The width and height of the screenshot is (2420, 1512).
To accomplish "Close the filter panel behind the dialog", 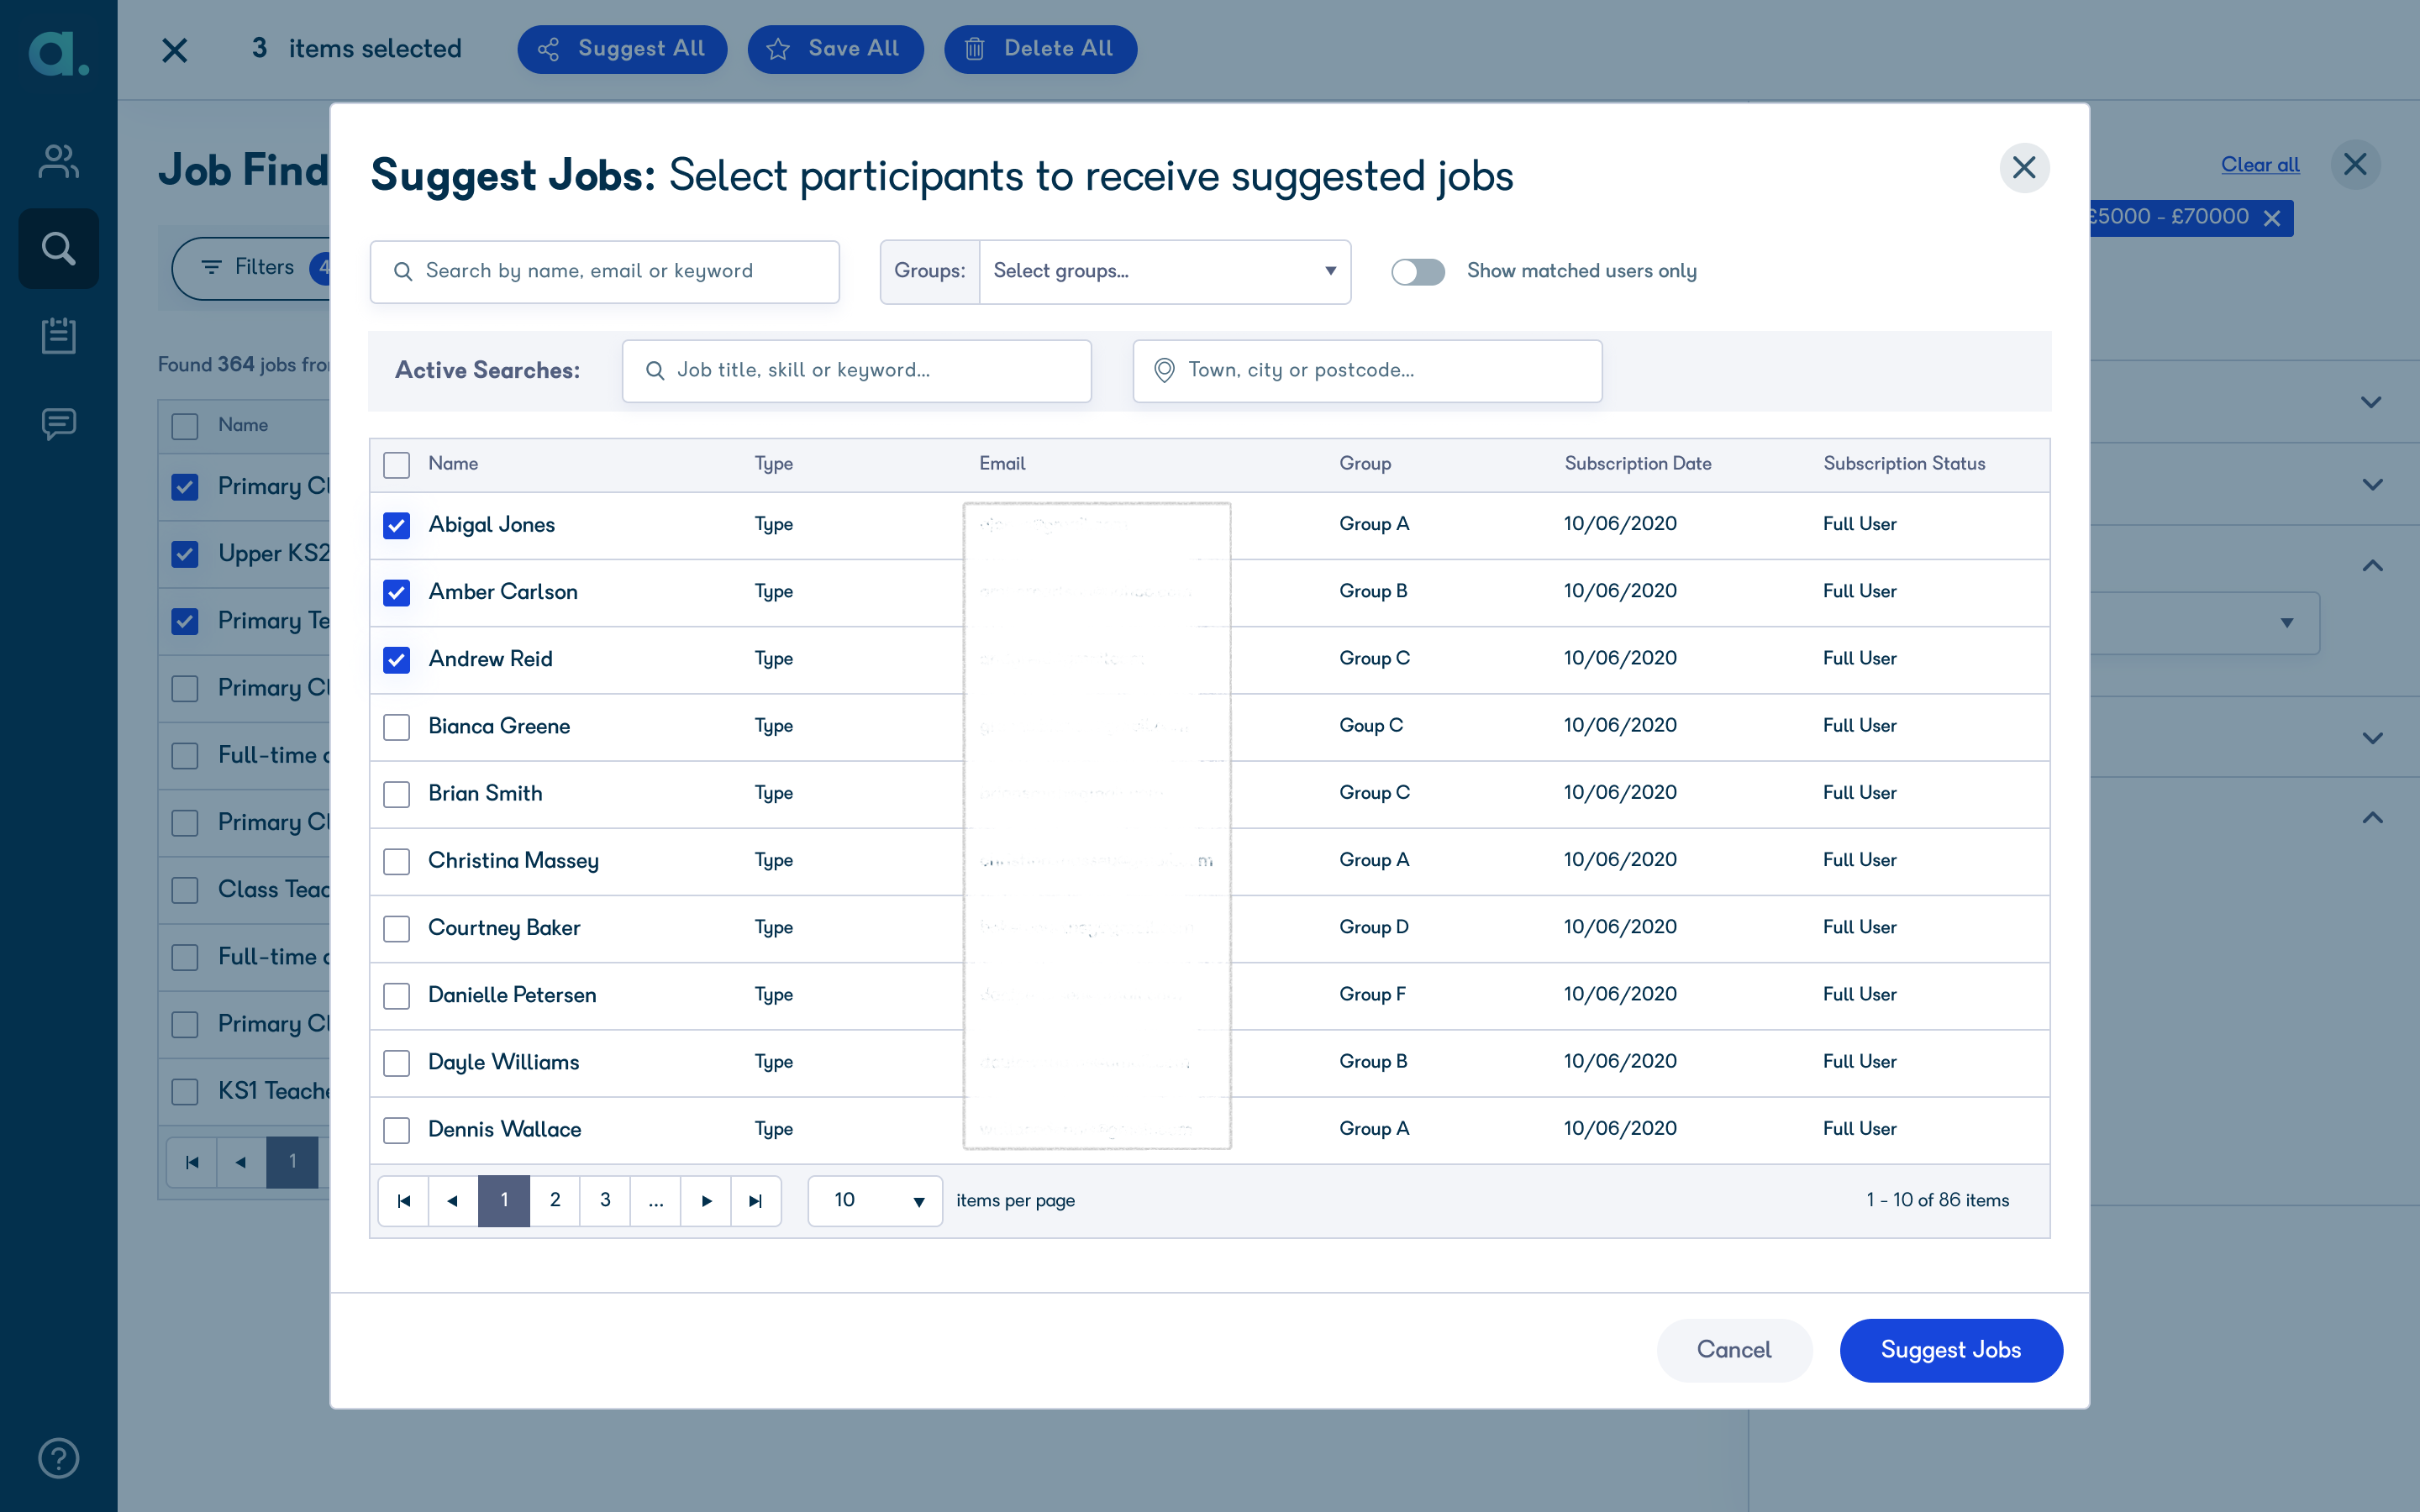I will [2355, 164].
